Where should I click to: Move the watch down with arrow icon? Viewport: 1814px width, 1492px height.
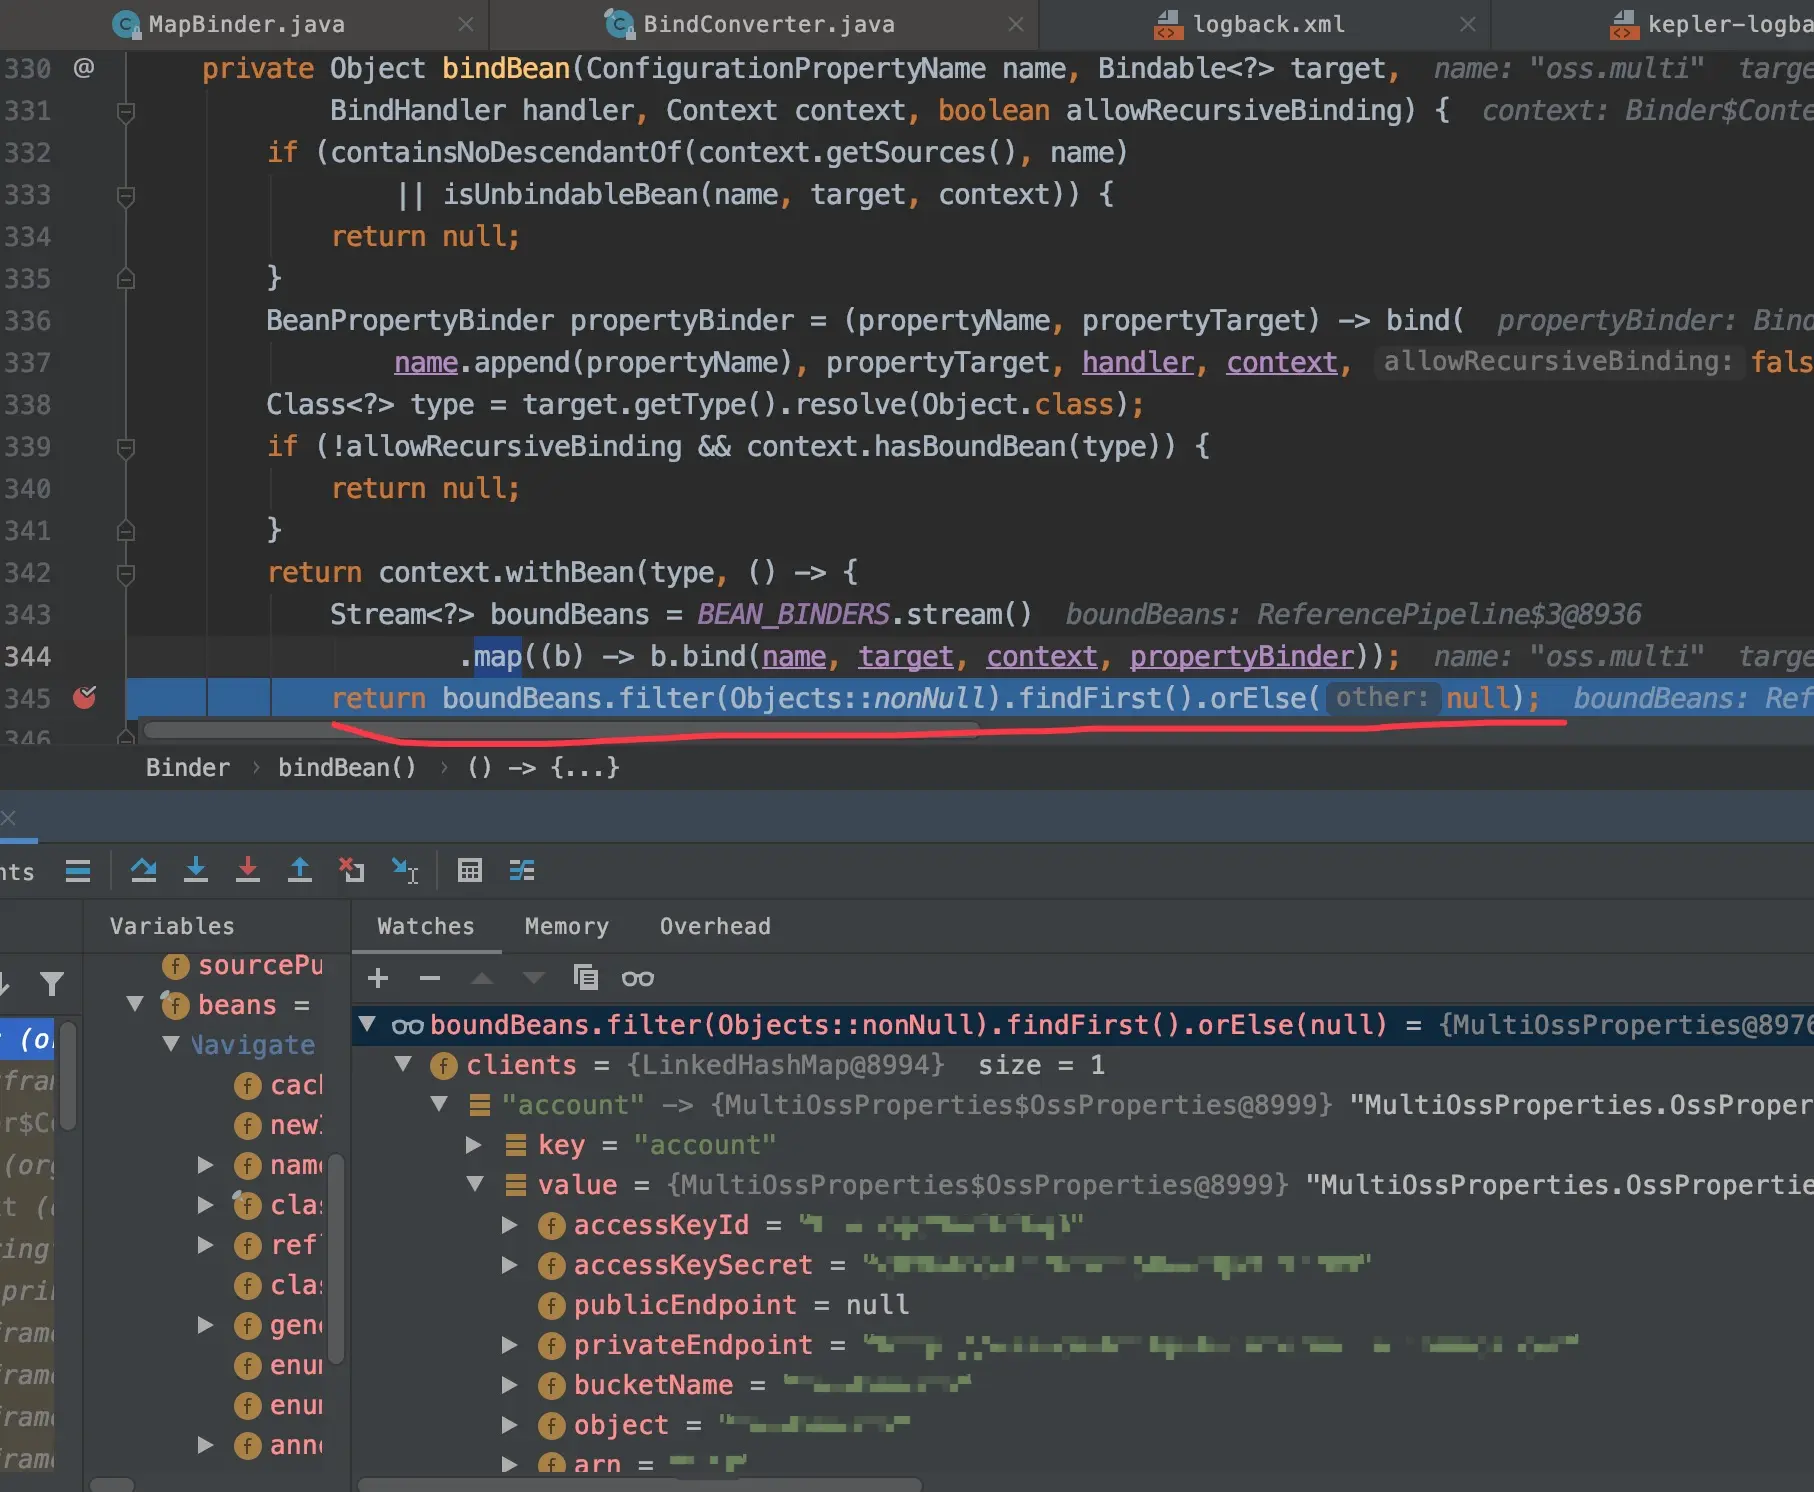coord(534,978)
